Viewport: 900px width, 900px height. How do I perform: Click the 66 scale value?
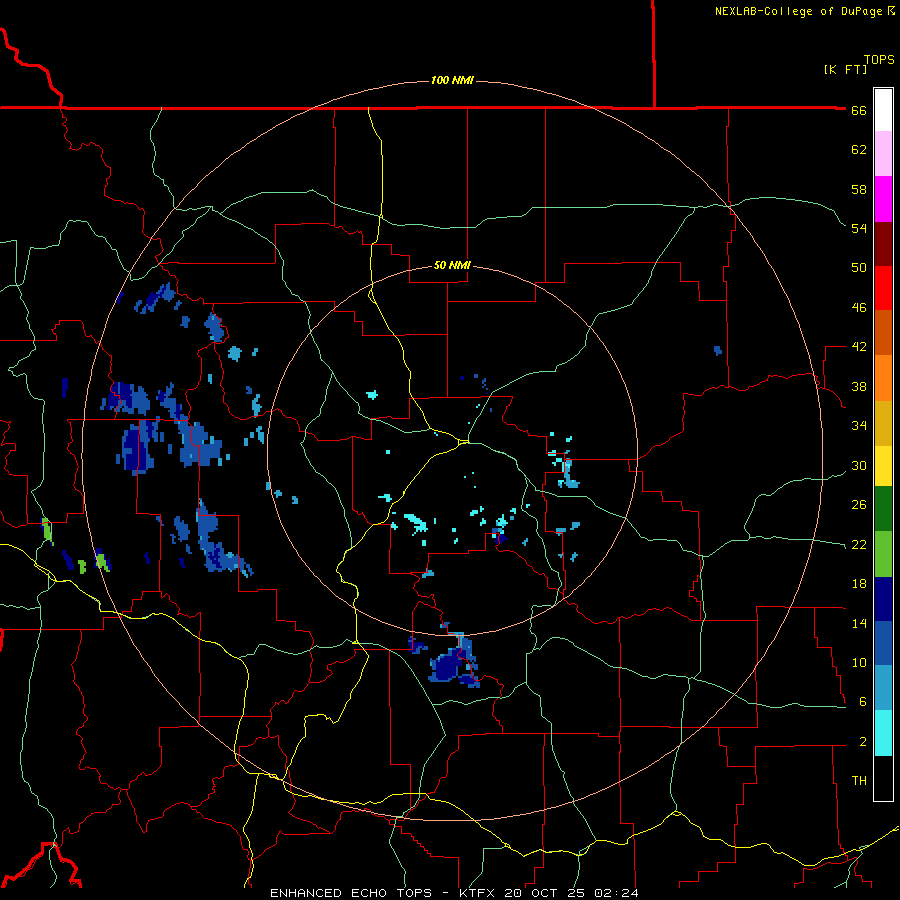pyautogui.click(x=859, y=110)
